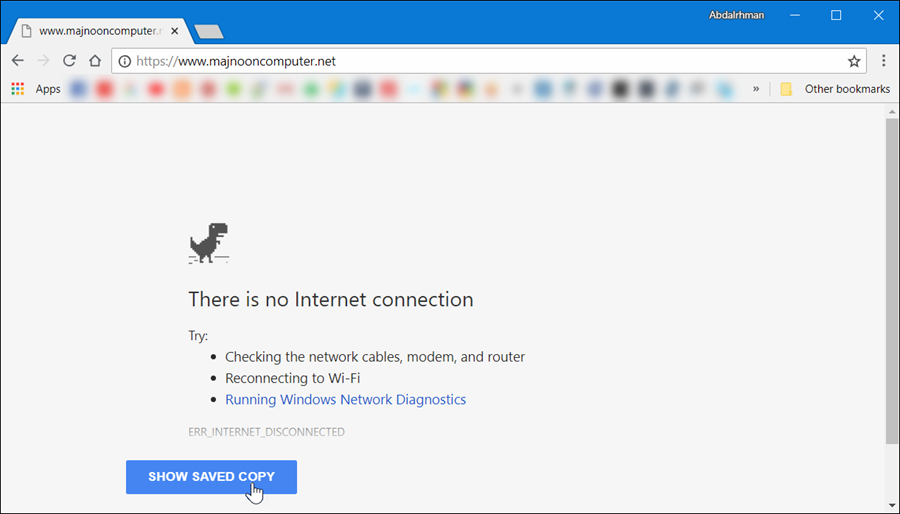This screenshot has width=900, height=514.
Task: Click the back navigation arrow
Action: point(17,61)
